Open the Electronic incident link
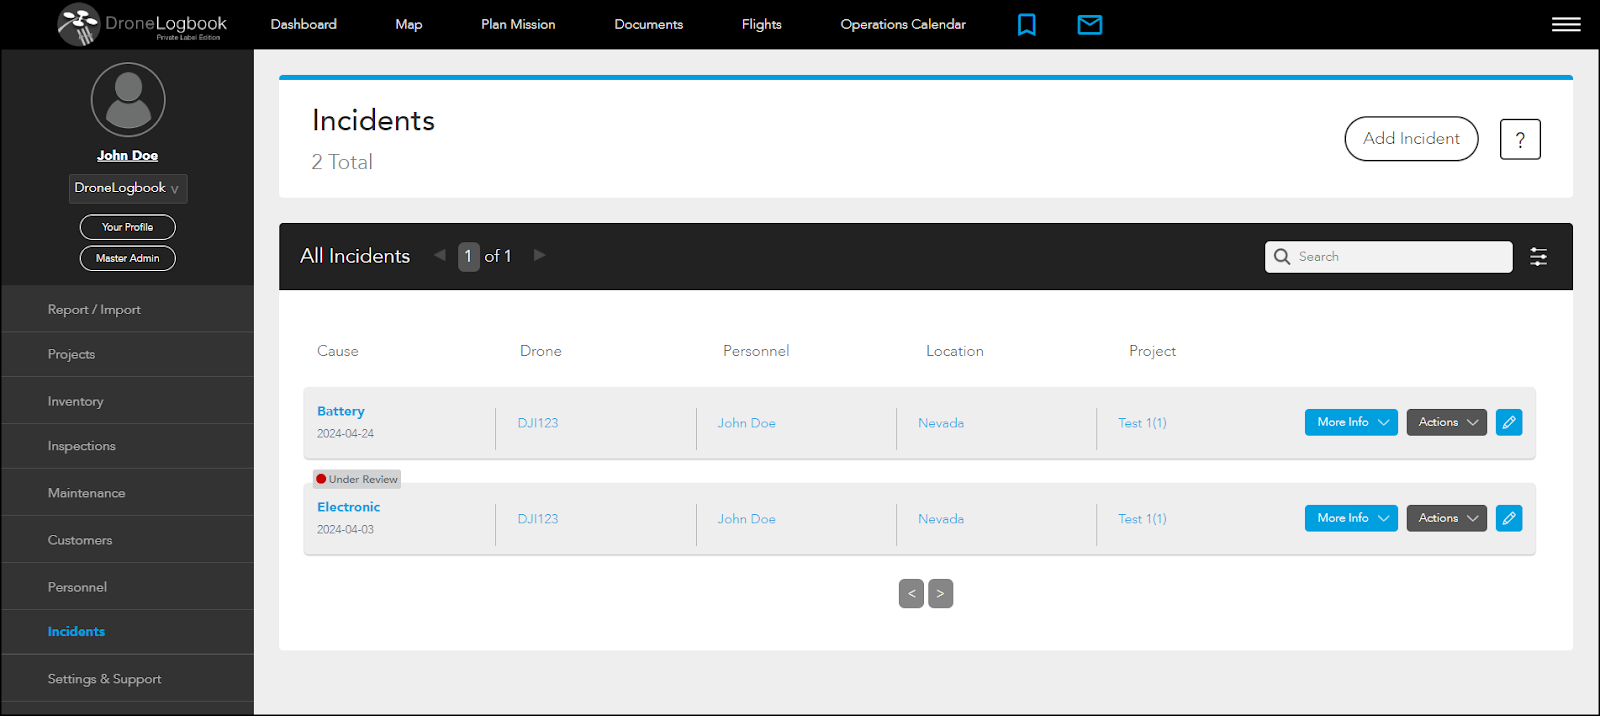 (x=349, y=507)
